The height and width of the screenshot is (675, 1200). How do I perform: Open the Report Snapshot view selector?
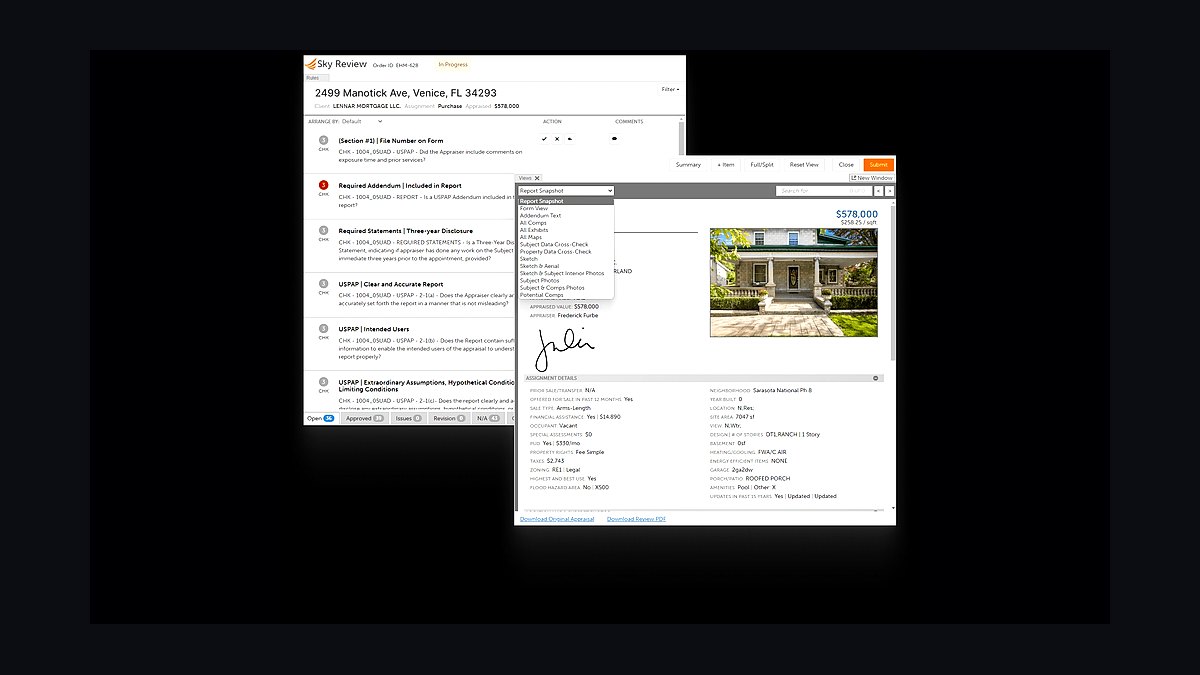[566, 190]
